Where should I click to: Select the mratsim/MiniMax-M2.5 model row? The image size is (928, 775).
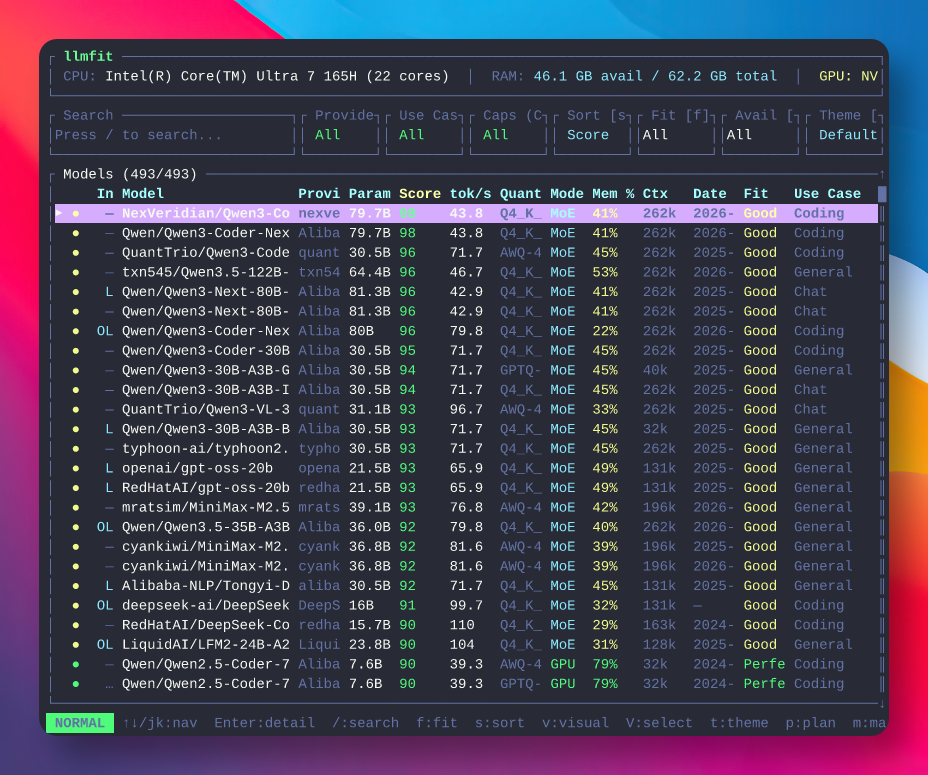466,507
